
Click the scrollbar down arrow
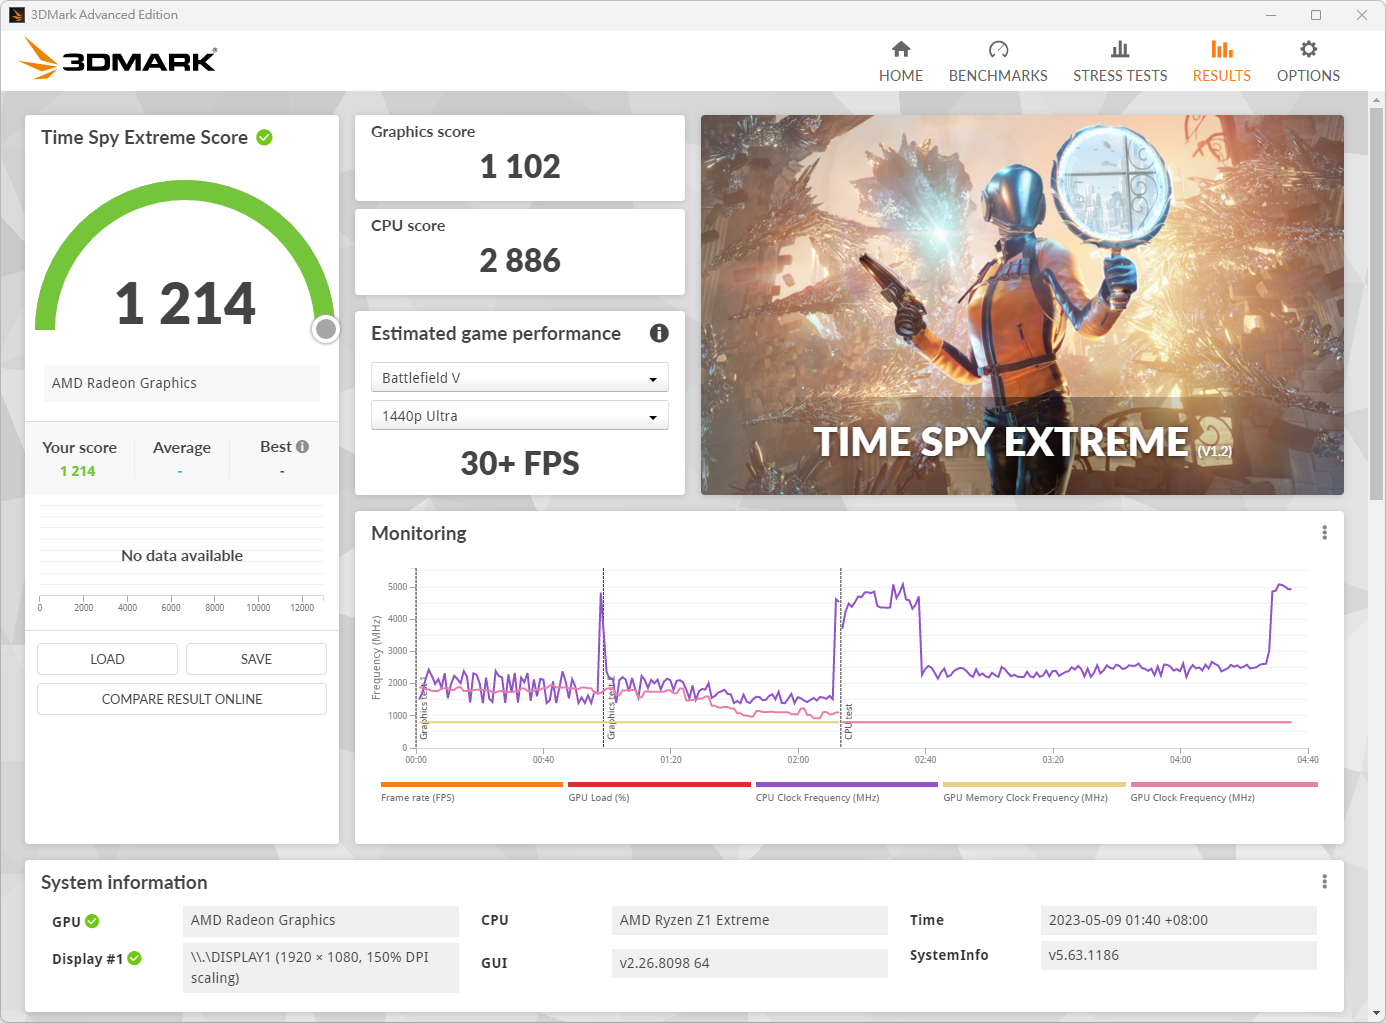[x=1377, y=1013]
